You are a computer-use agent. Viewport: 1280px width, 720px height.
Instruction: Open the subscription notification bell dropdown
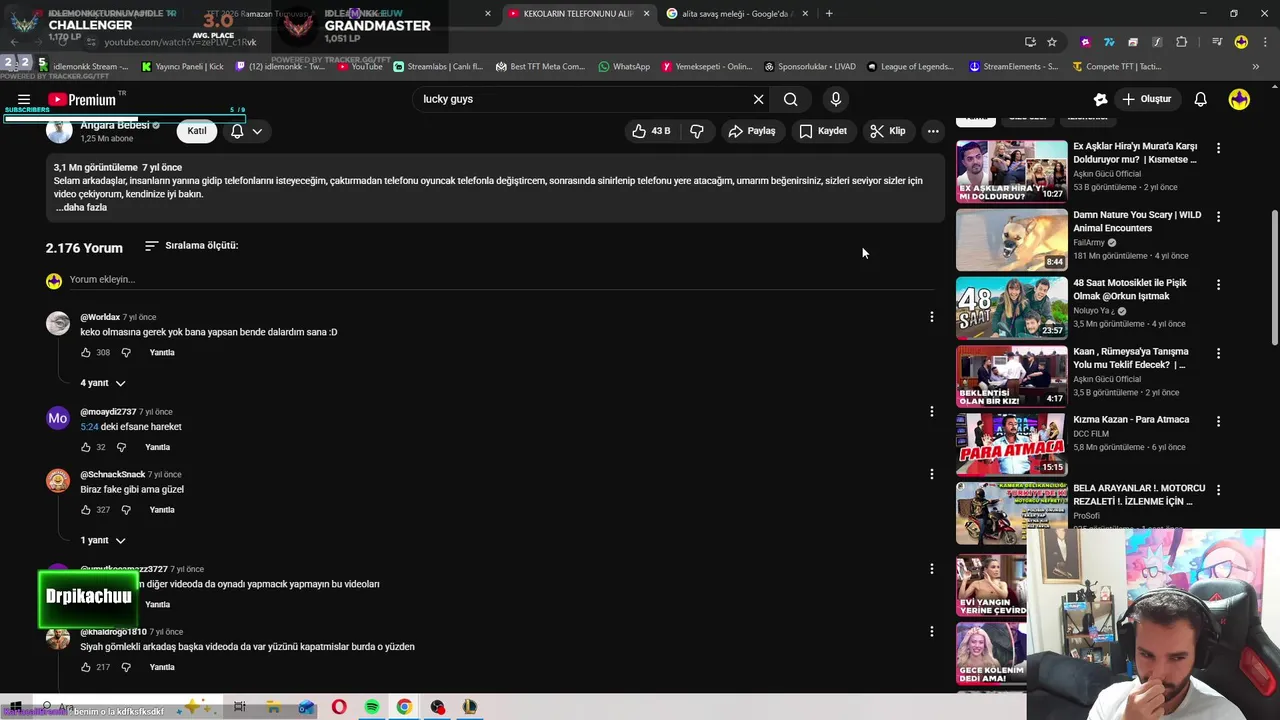(x=246, y=131)
